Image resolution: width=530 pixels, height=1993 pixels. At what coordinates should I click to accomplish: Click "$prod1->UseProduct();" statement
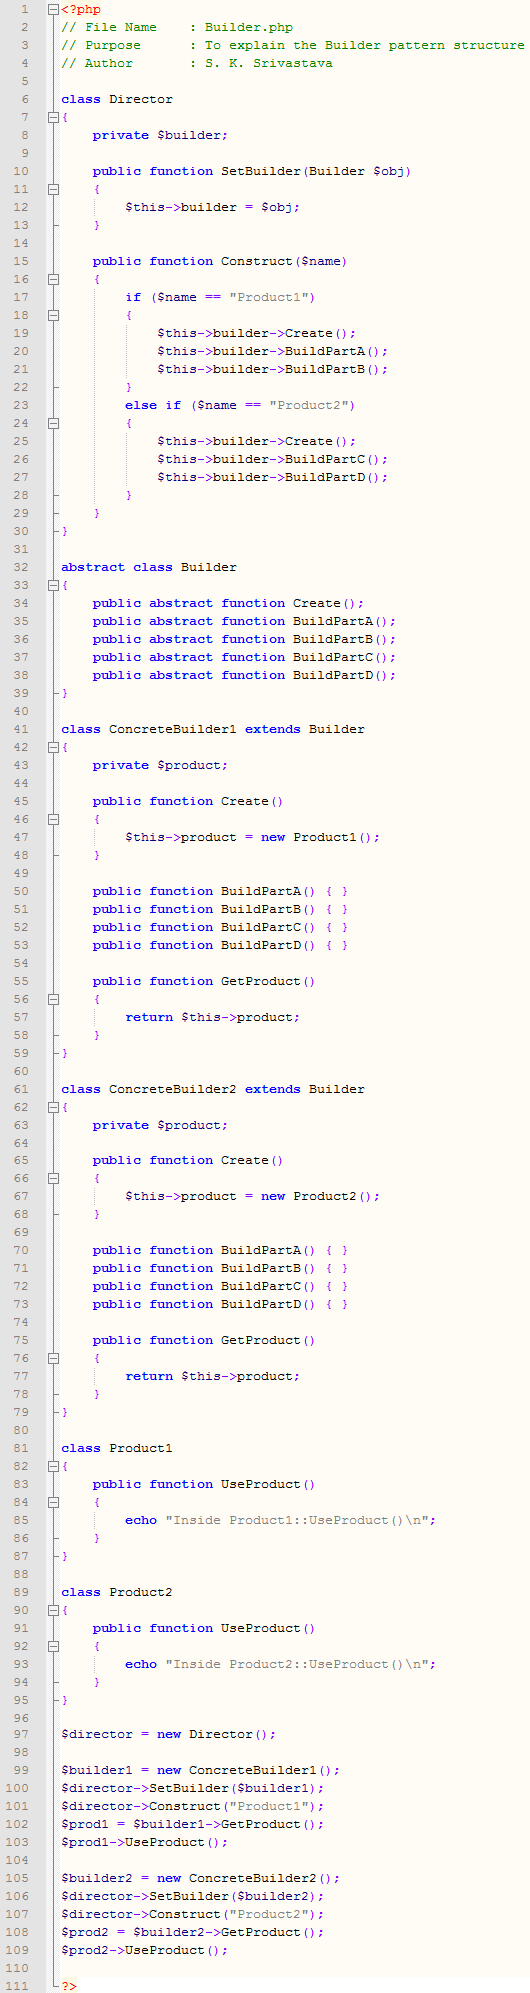(x=144, y=1842)
